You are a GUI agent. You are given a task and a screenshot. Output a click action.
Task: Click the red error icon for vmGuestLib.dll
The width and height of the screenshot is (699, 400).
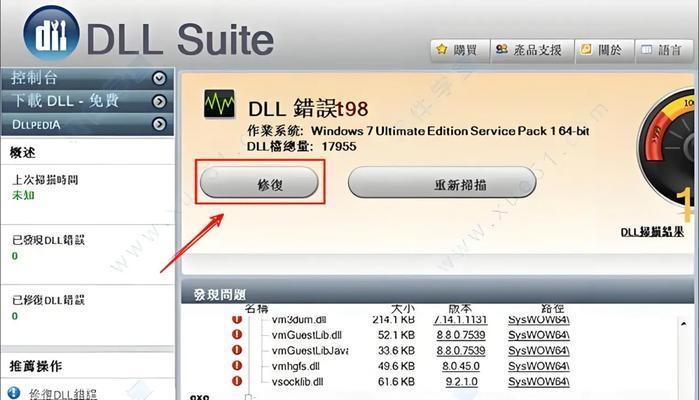click(x=237, y=334)
